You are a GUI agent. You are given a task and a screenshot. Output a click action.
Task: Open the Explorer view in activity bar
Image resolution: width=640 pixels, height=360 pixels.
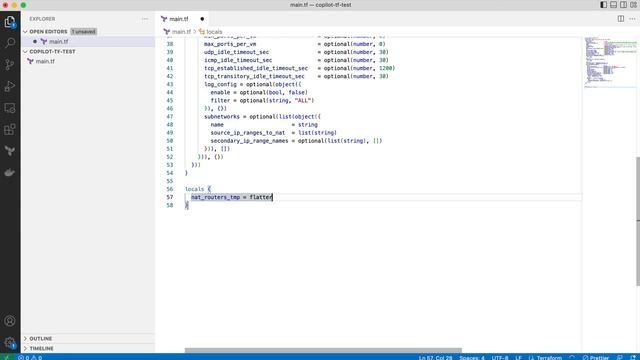pos(10,22)
